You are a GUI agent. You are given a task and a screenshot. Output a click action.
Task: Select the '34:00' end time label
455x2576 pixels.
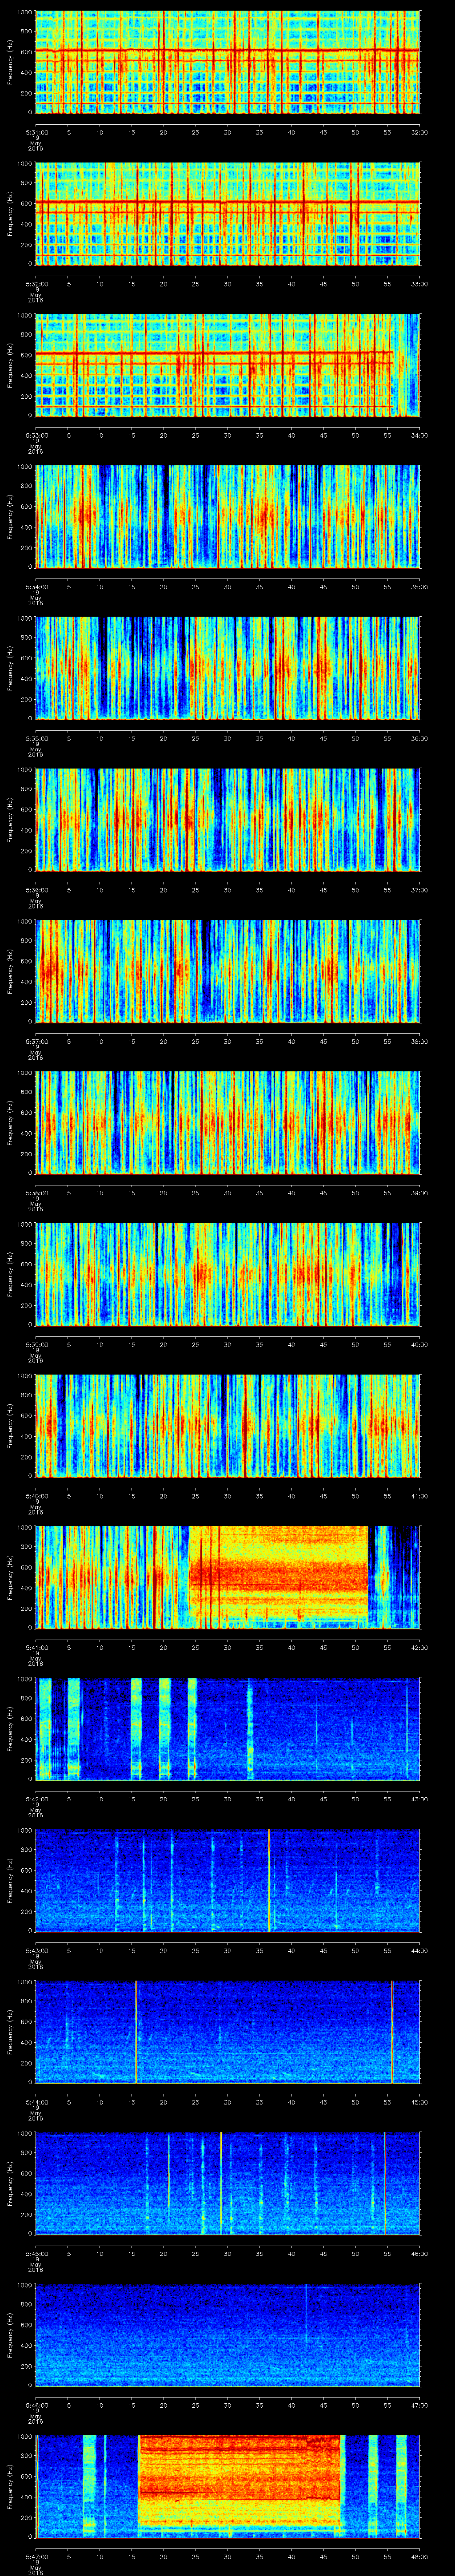click(419, 435)
